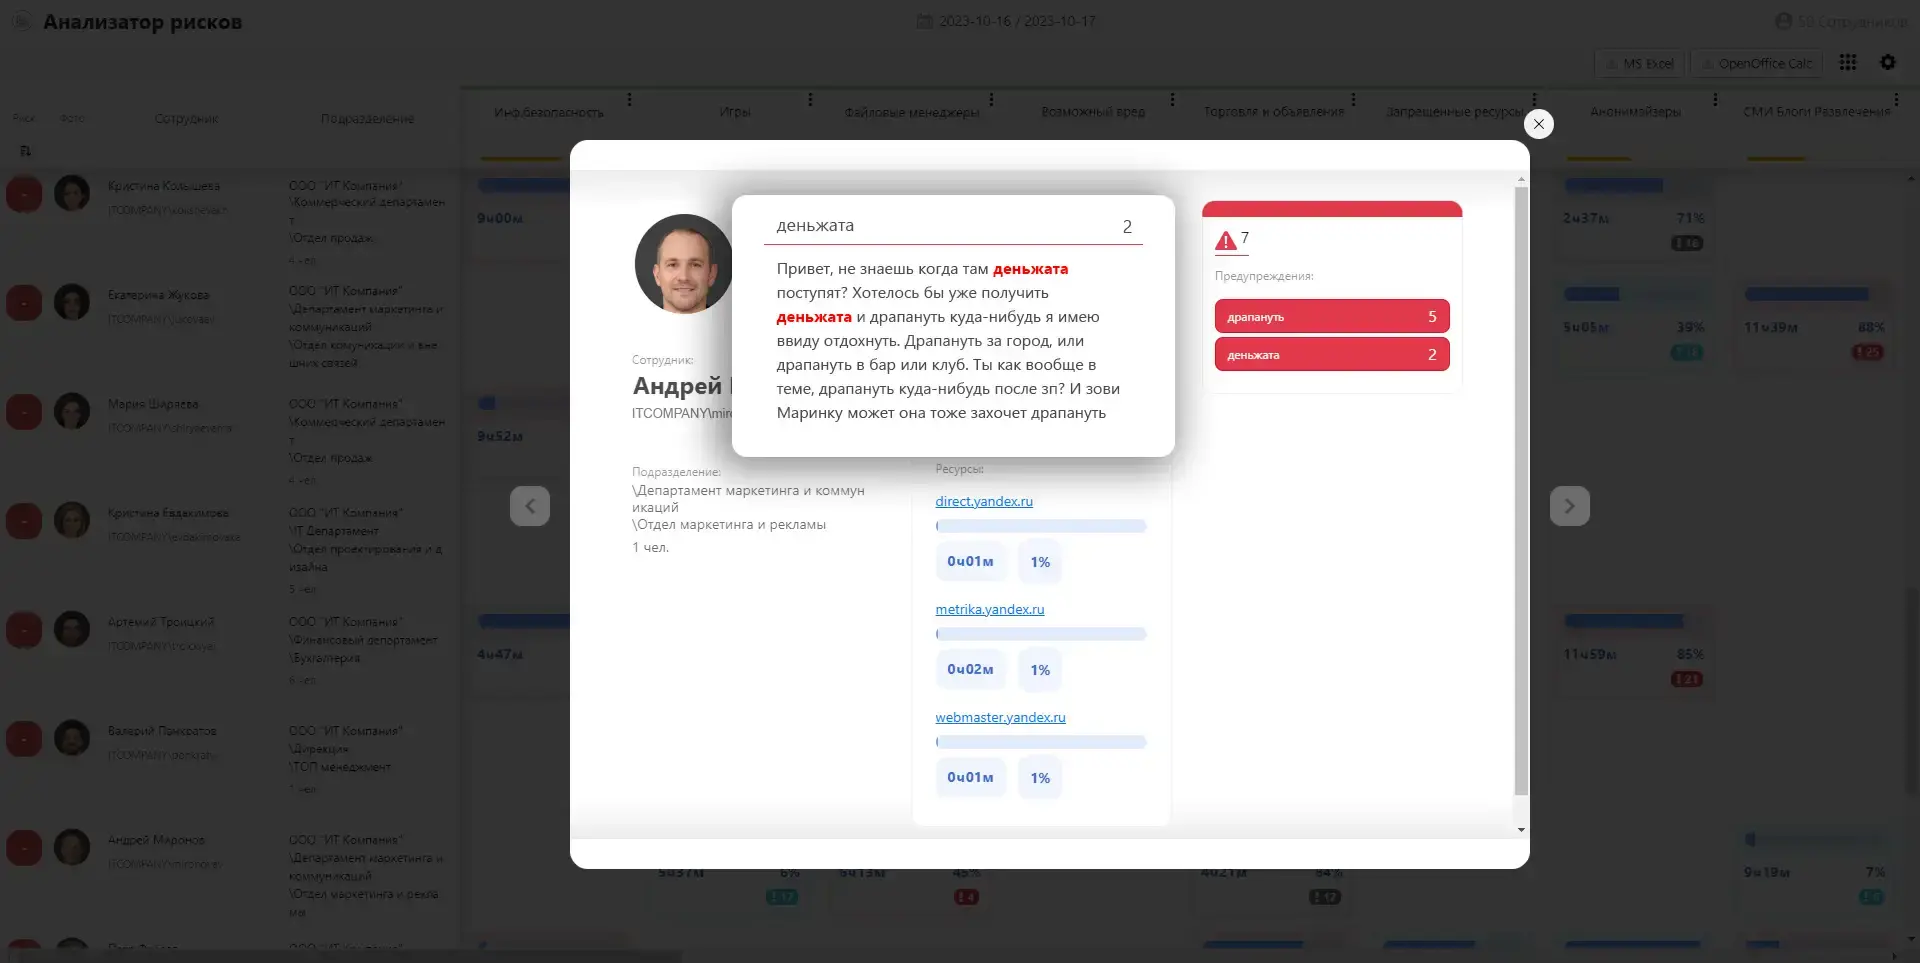Image resolution: width=1920 pixels, height=963 pixels.
Task: Click the warning triangle icon
Action: pyautogui.click(x=1225, y=241)
